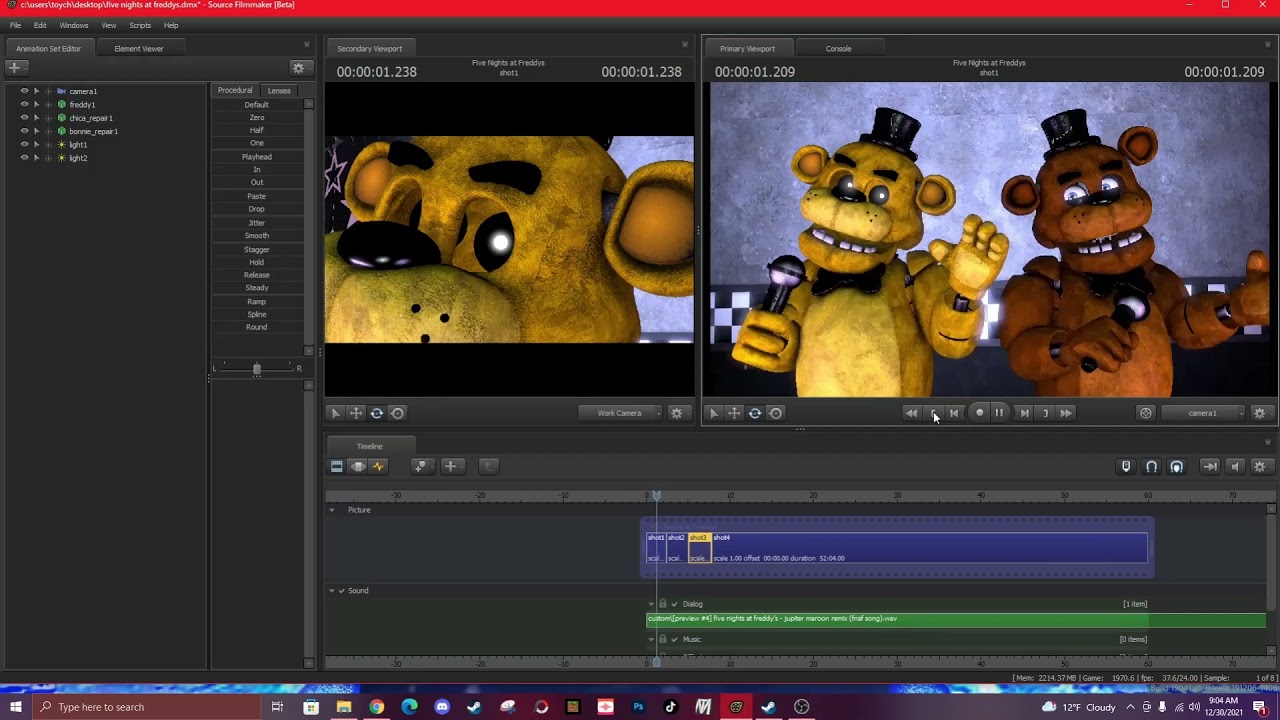The image size is (1280, 720).
Task: Select the secondary viewport move tool
Action: [x=356, y=413]
